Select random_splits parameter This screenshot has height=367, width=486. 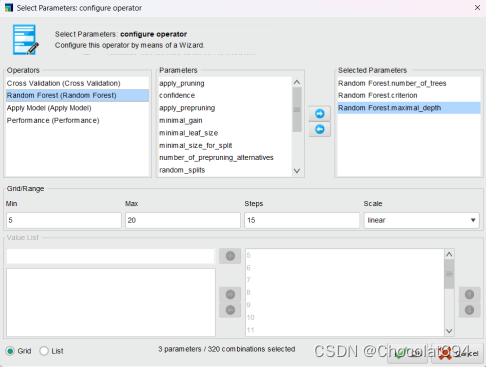click(225, 170)
